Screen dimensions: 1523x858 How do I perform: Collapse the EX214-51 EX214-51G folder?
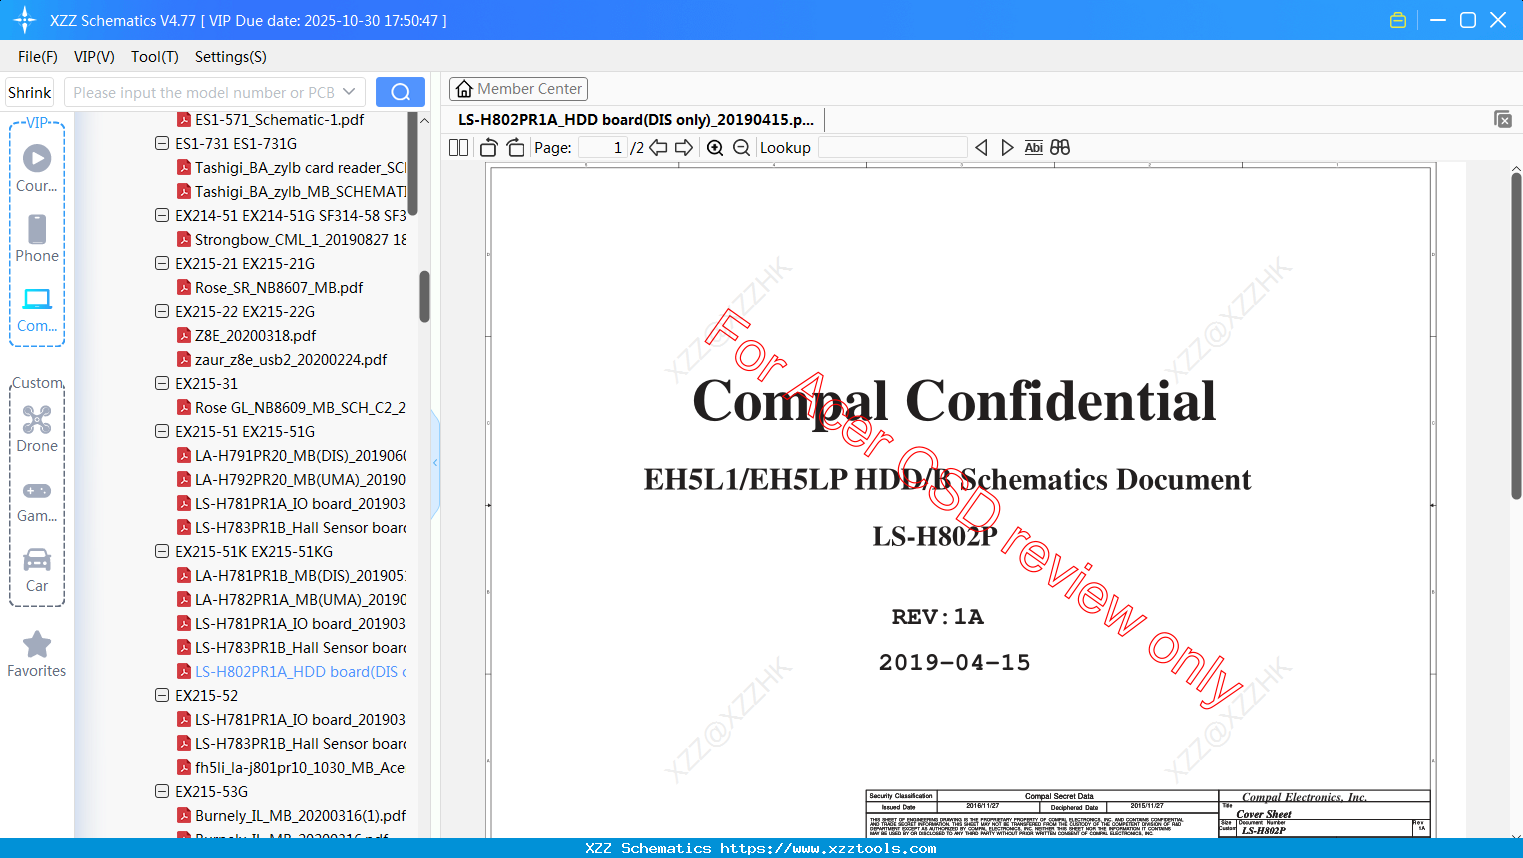point(162,215)
